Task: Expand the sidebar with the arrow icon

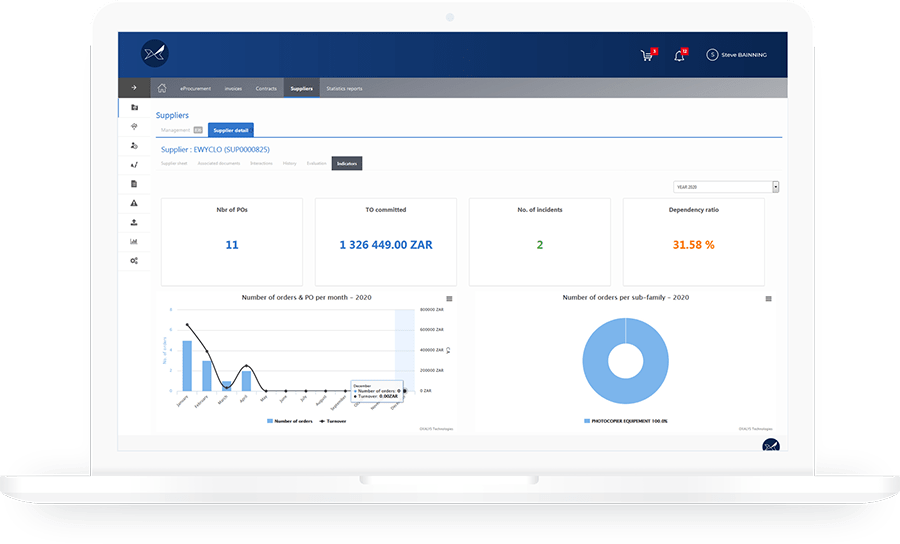Action: (134, 88)
